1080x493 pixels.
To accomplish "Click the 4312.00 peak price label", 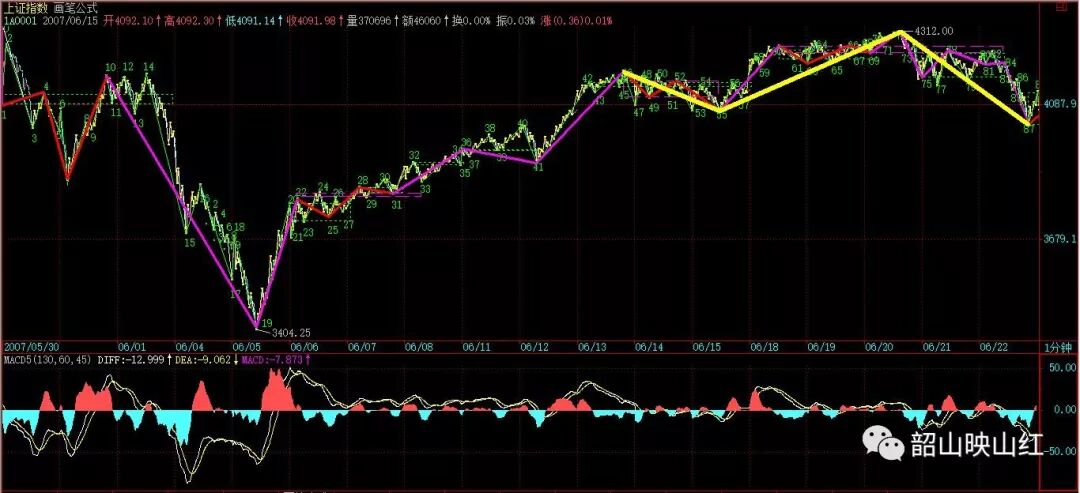I will click(933, 31).
